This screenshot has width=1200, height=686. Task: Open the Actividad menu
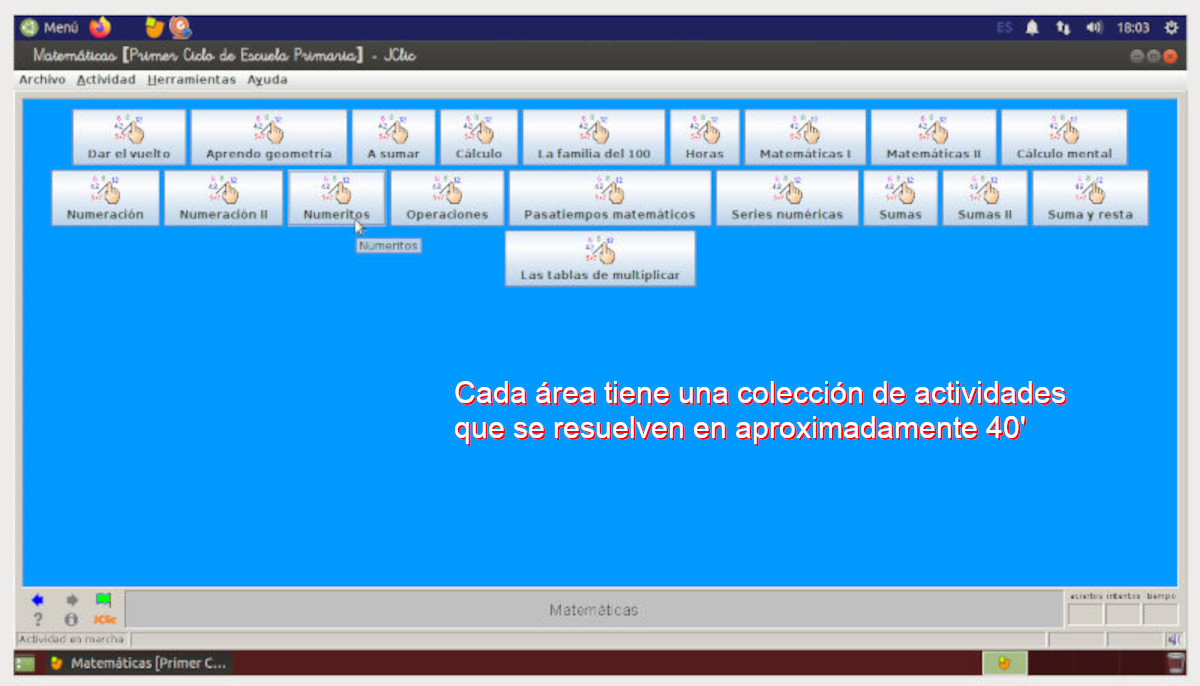(106, 80)
